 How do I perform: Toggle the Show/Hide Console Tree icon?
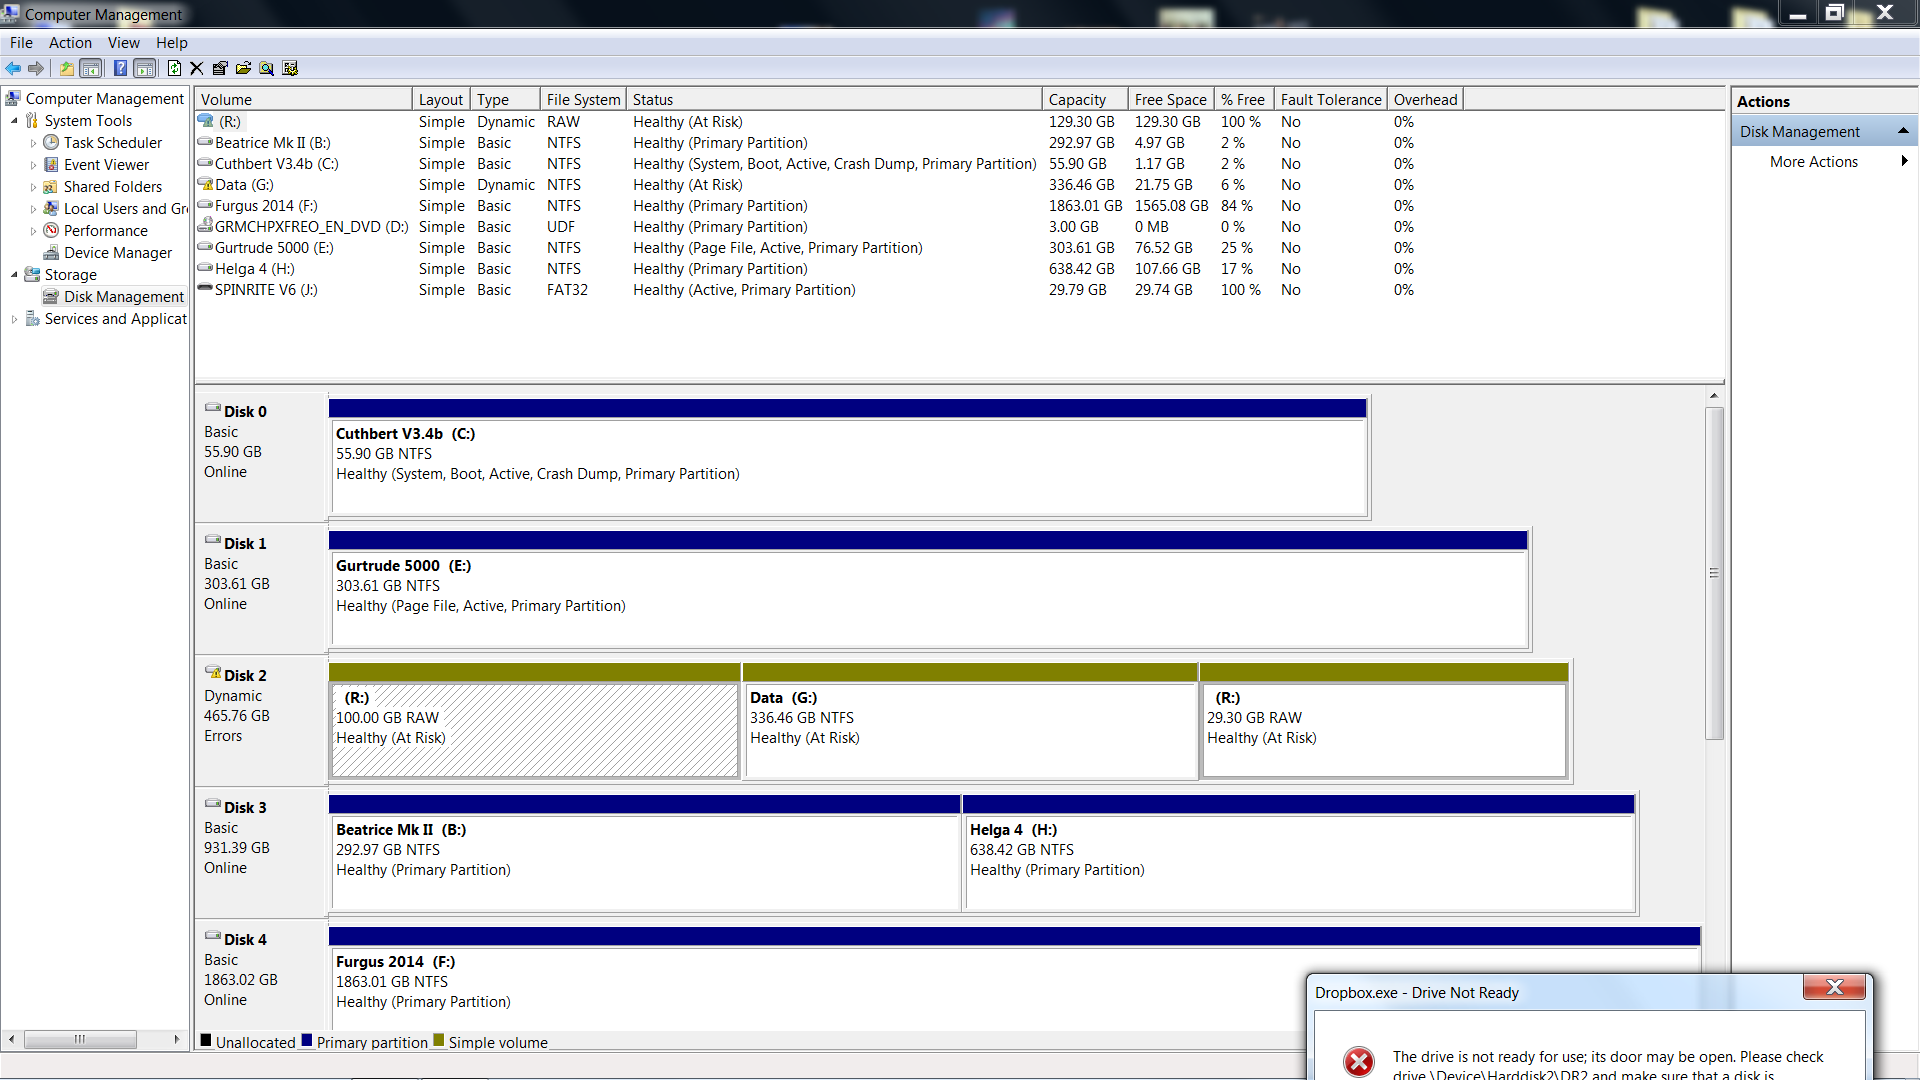(x=91, y=68)
